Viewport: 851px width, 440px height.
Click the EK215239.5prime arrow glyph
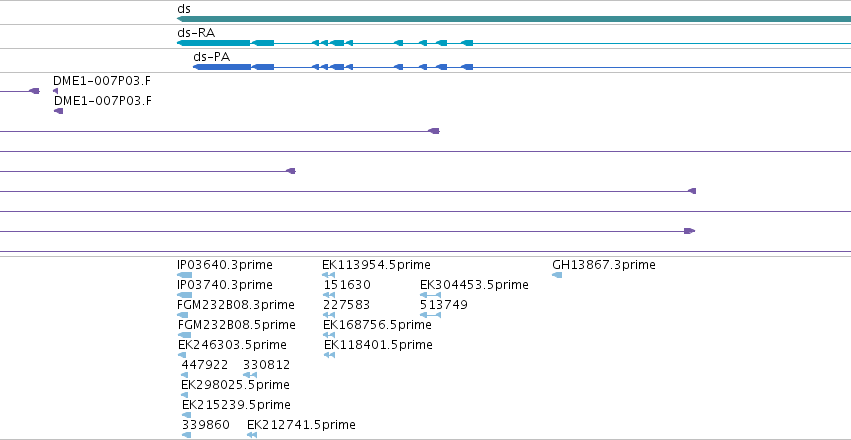(186, 415)
